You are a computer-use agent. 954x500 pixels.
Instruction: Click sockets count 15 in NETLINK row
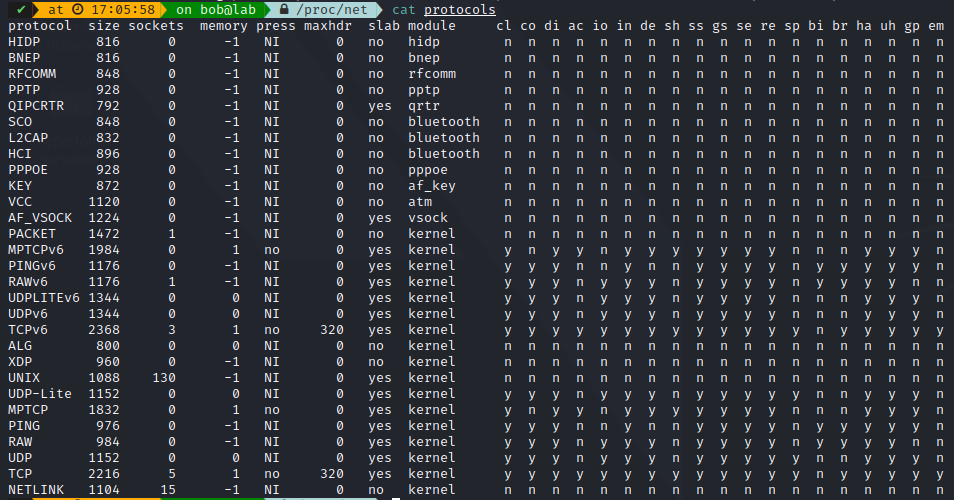pos(168,490)
